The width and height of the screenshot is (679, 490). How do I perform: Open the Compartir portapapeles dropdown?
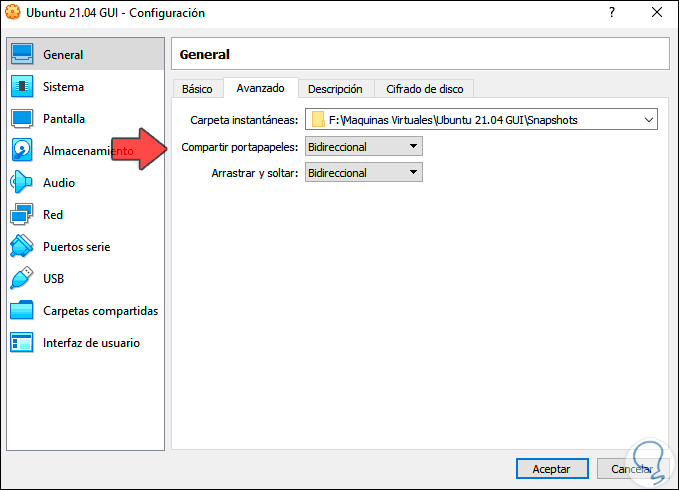click(x=364, y=146)
